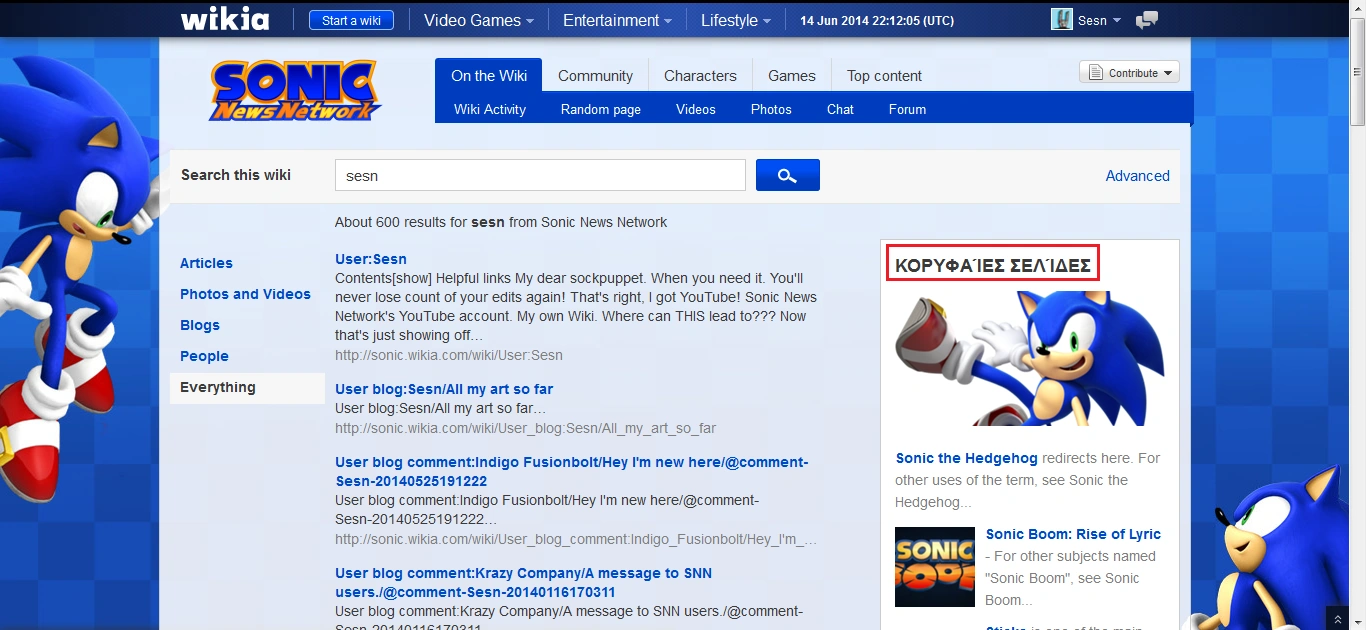The height and width of the screenshot is (630, 1366).
Task: Expand the Entertainment dropdown menu
Action: click(617, 20)
